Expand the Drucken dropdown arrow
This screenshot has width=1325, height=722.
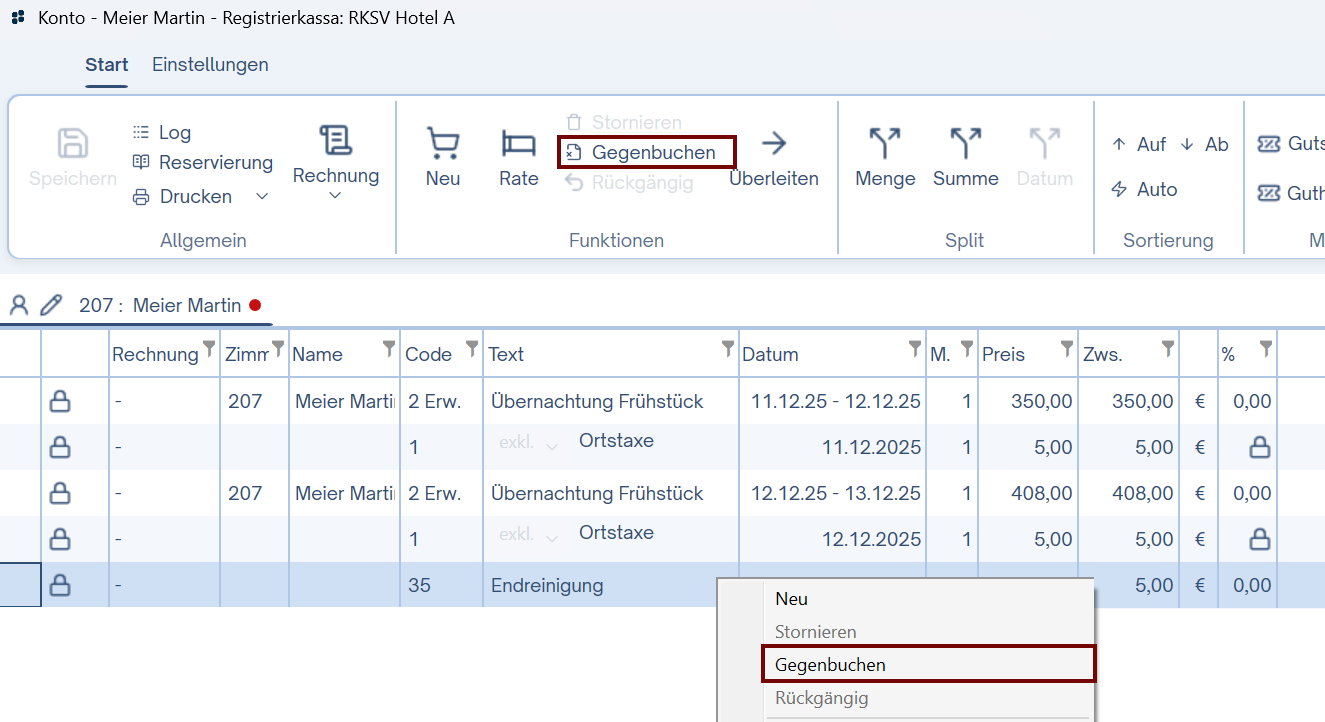262,197
